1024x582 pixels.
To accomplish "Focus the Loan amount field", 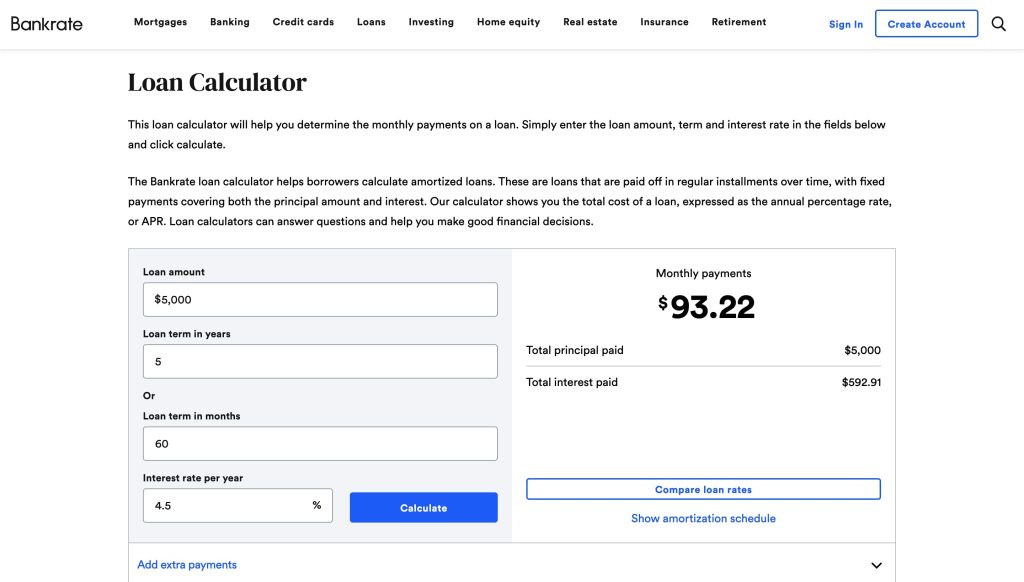I will click(320, 299).
